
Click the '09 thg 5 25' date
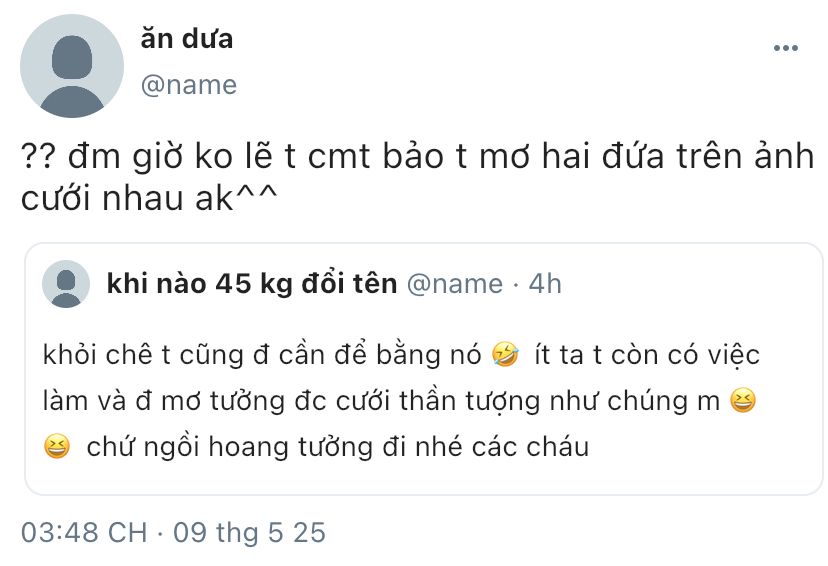249,532
